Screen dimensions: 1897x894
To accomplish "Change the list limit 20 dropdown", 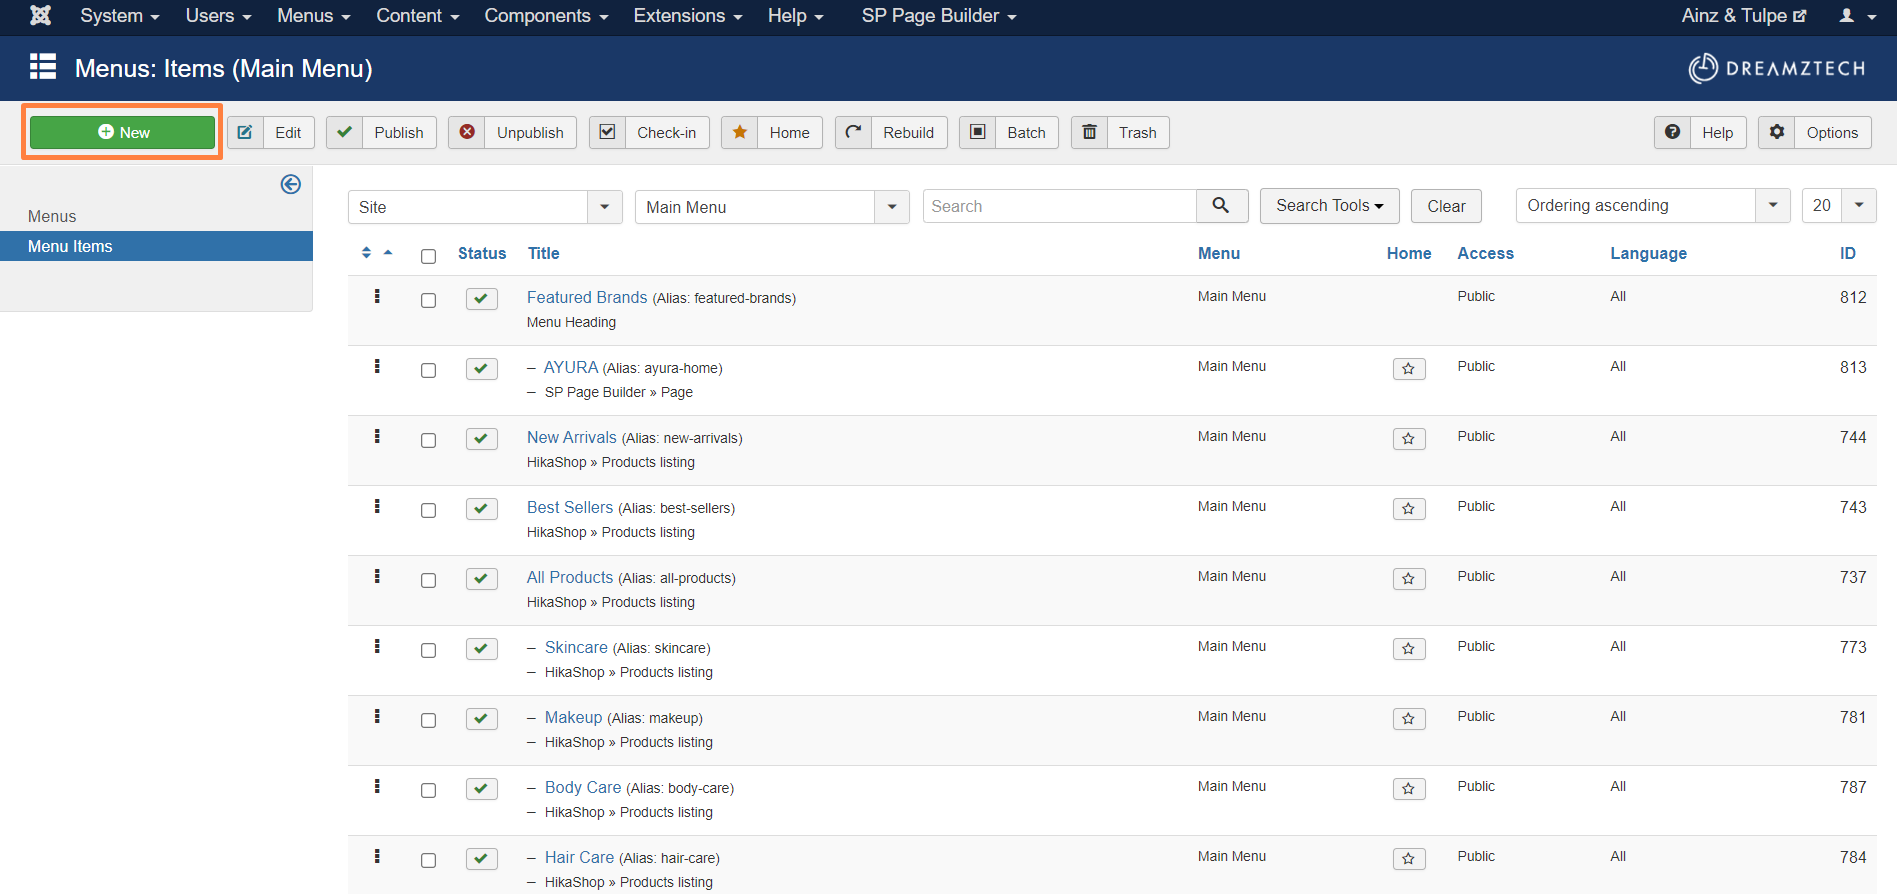I will 1839,205.
